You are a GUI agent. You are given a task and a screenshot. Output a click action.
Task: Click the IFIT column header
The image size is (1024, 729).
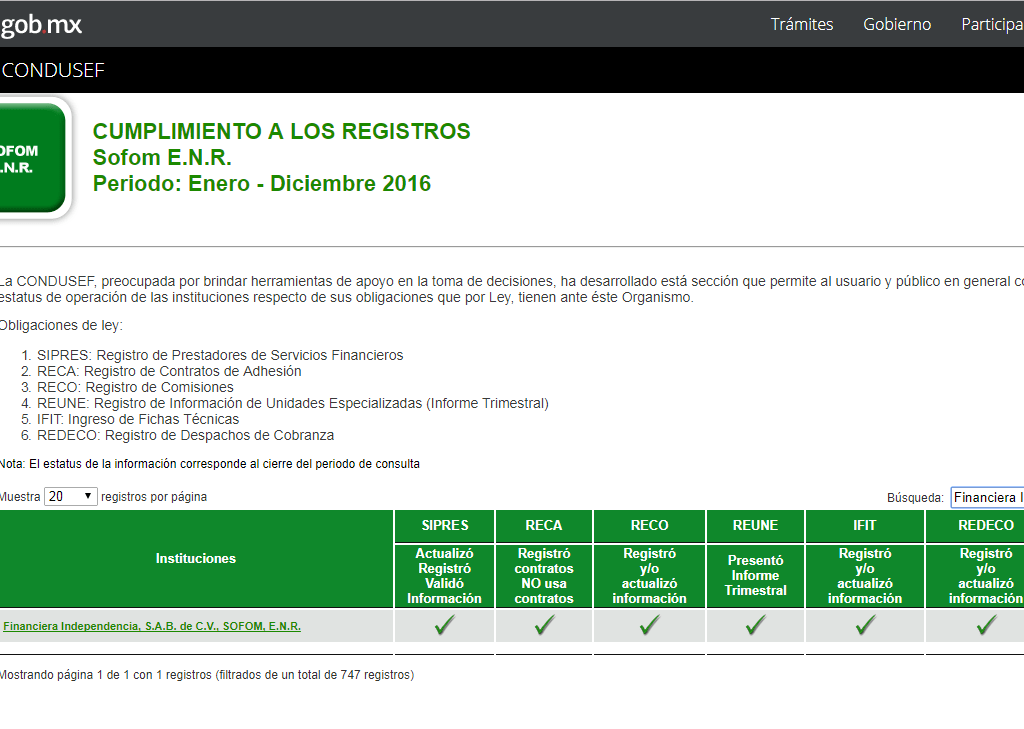coord(865,525)
